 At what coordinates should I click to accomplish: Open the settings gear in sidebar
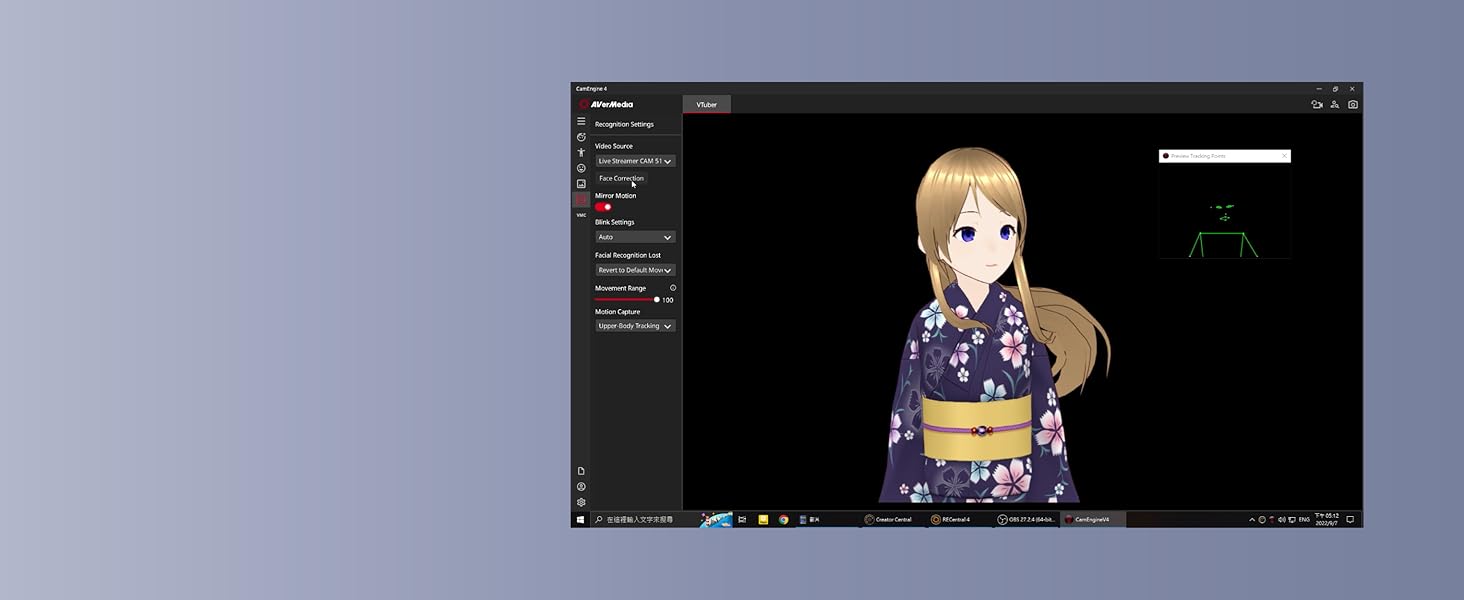pos(581,502)
